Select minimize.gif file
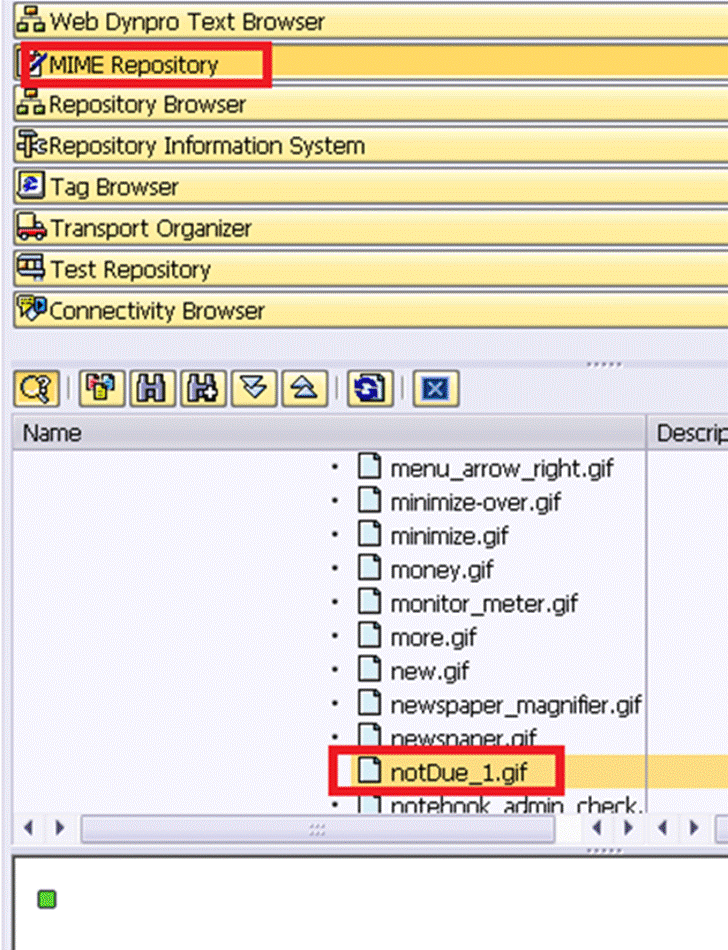 point(449,536)
